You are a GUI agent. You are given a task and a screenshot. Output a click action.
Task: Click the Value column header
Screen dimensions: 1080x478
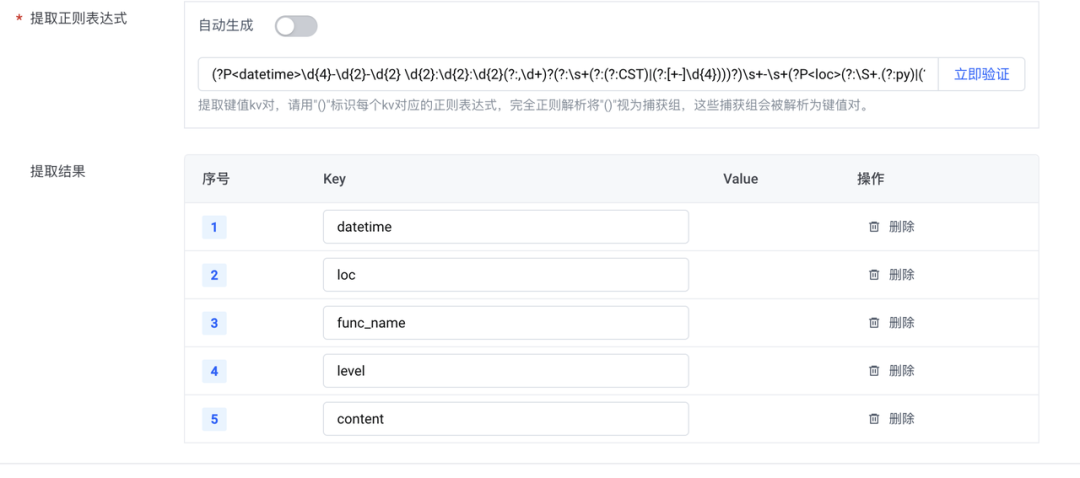[740, 179]
